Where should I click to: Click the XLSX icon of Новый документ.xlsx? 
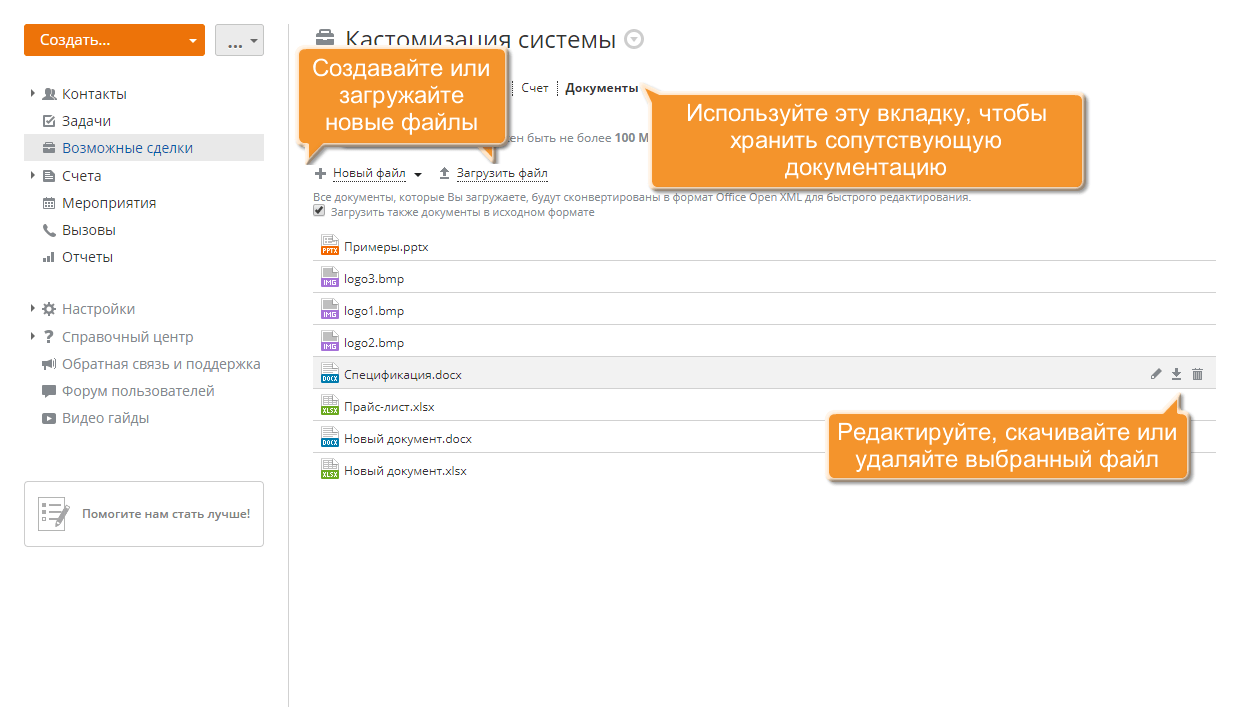(330, 469)
